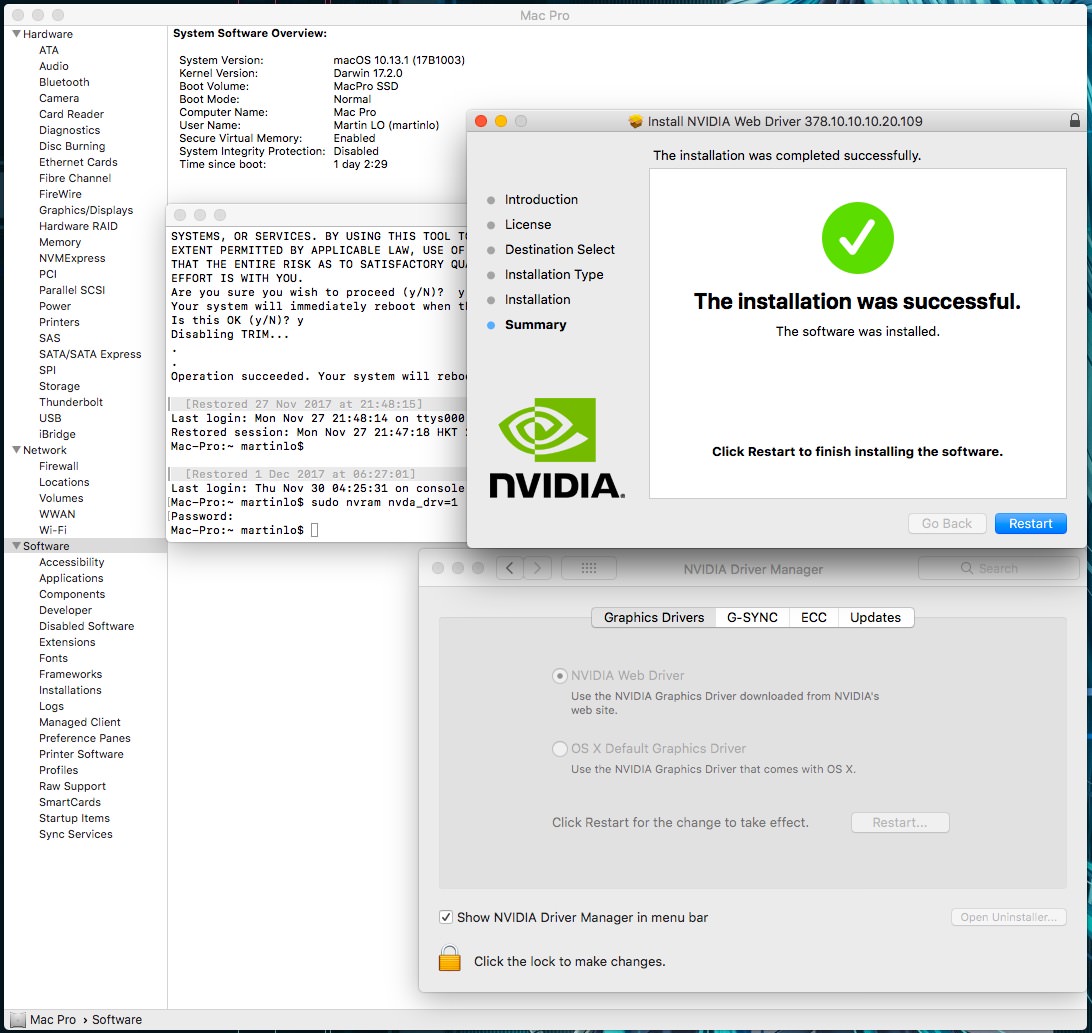This screenshot has width=1092, height=1033.
Task: Select the License step in the installer
Action: click(x=528, y=224)
